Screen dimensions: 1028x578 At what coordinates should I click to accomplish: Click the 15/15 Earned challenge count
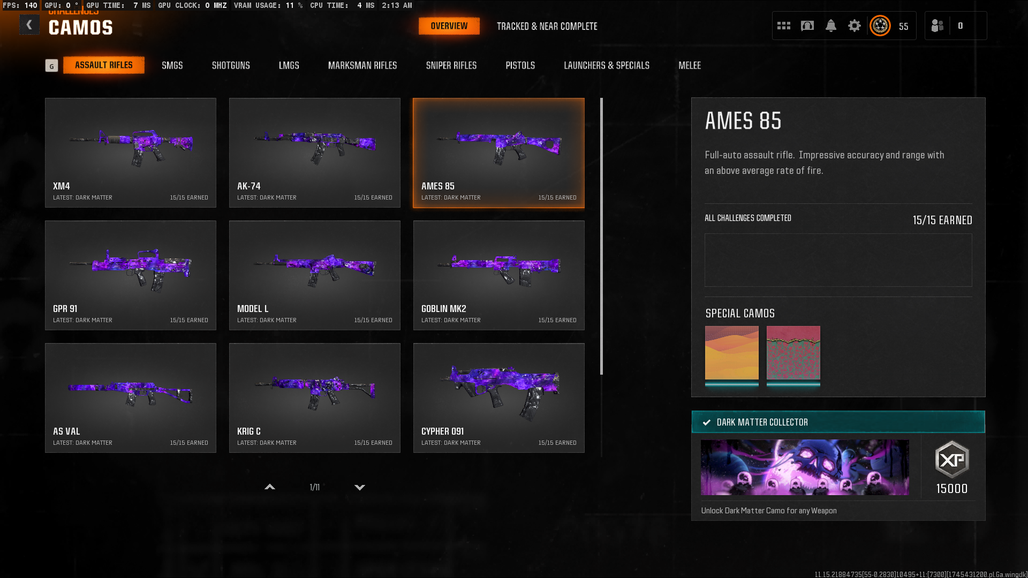coord(942,220)
